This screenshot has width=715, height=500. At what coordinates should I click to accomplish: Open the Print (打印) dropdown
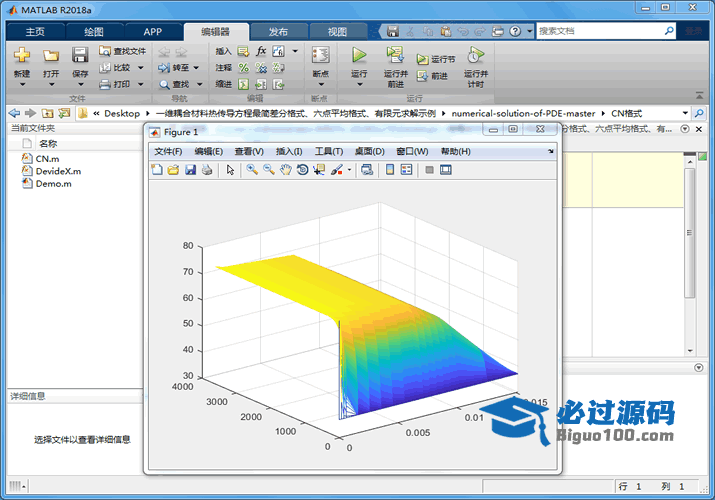[x=140, y=84]
